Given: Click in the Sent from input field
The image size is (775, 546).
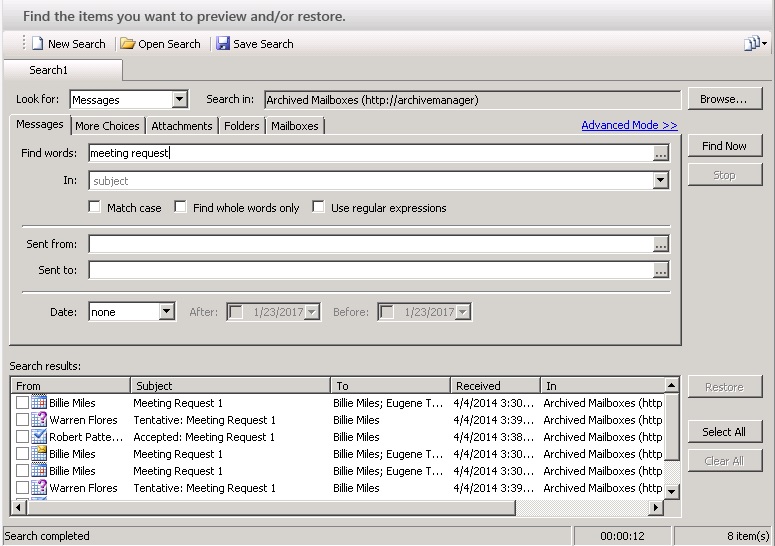Looking at the screenshot, I should point(370,244).
